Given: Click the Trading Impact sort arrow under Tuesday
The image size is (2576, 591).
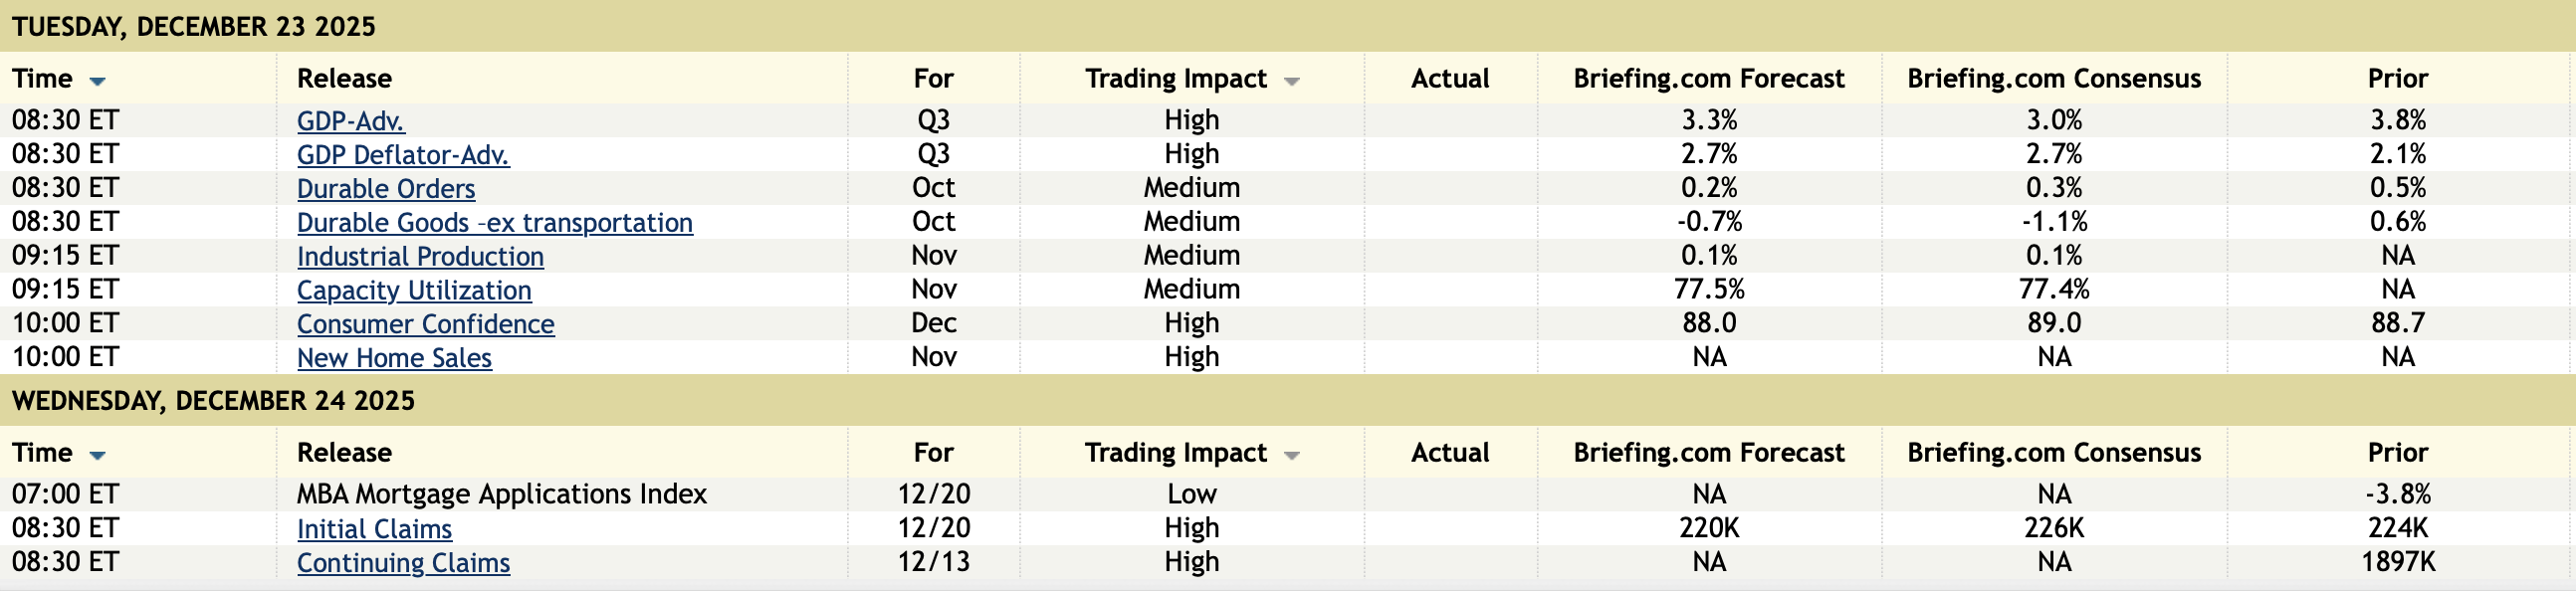Looking at the screenshot, I should 1291,81.
